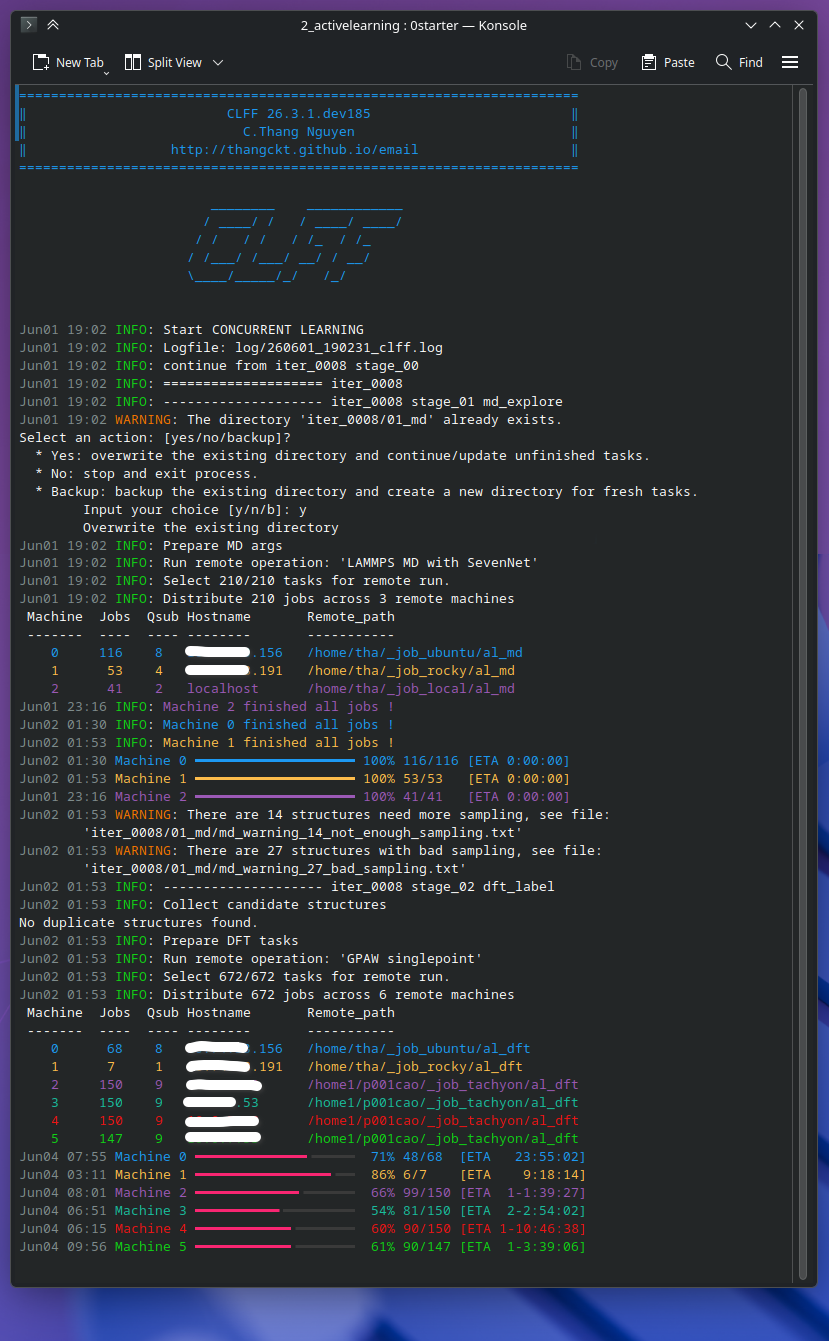This screenshot has height=1341, width=829.
Task: Maximize the Konsole window
Action: [x=775, y=24]
